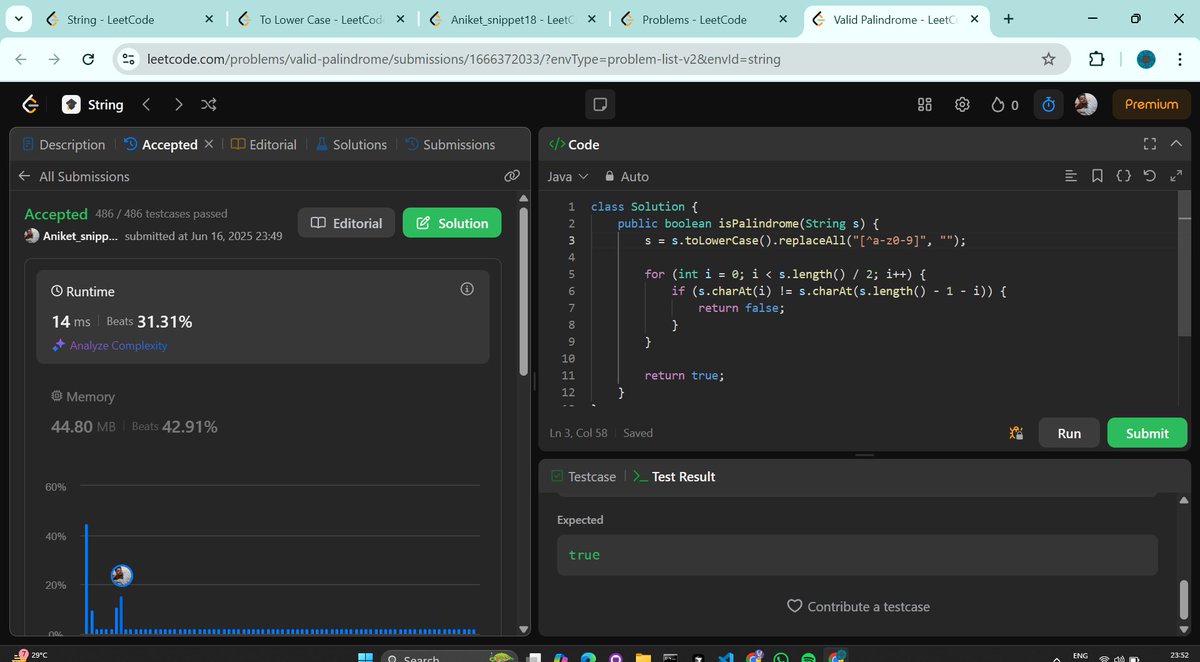Close the 'String - LeetCode' browser tab
The height and width of the screenshot is (662, 1200).
click(x=208, y=19)
